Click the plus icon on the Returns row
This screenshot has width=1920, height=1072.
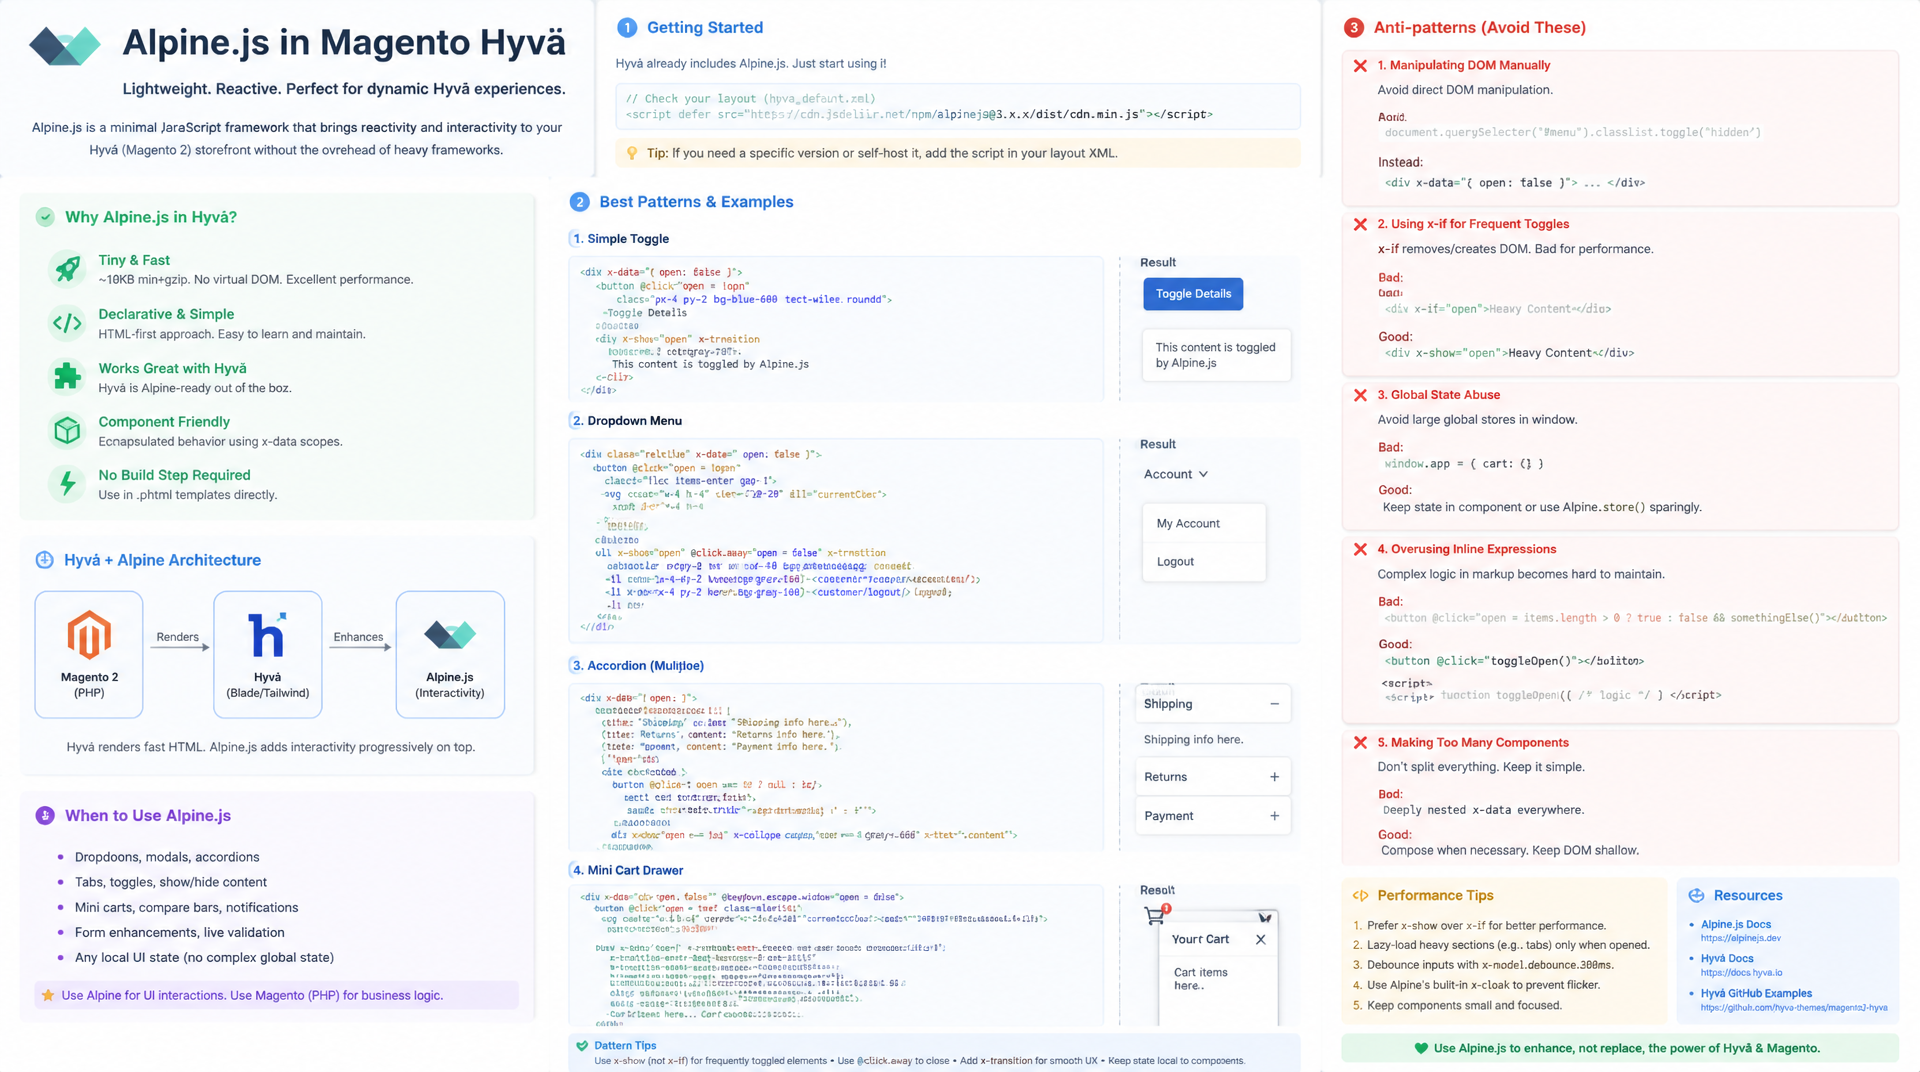pyautogui.click(x=1274, y=777)
